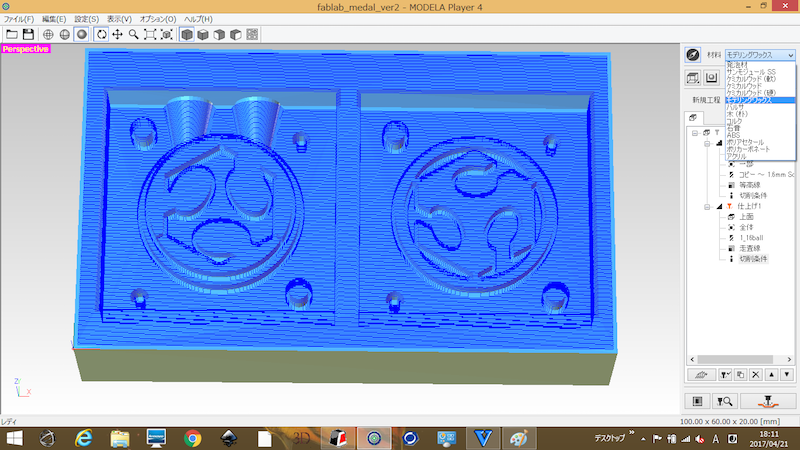Click the copy process button

pos(740,374)
